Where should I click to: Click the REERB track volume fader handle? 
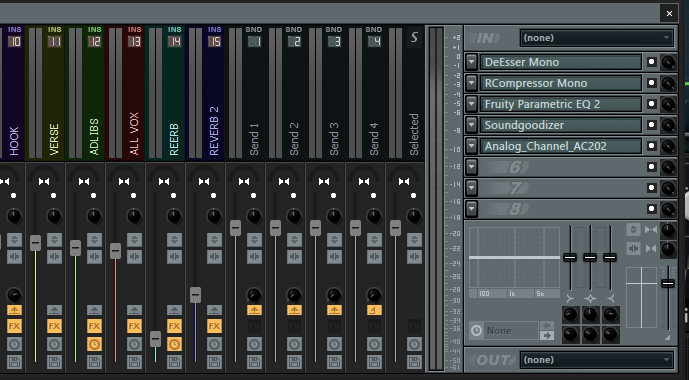(x=156, y=339)
